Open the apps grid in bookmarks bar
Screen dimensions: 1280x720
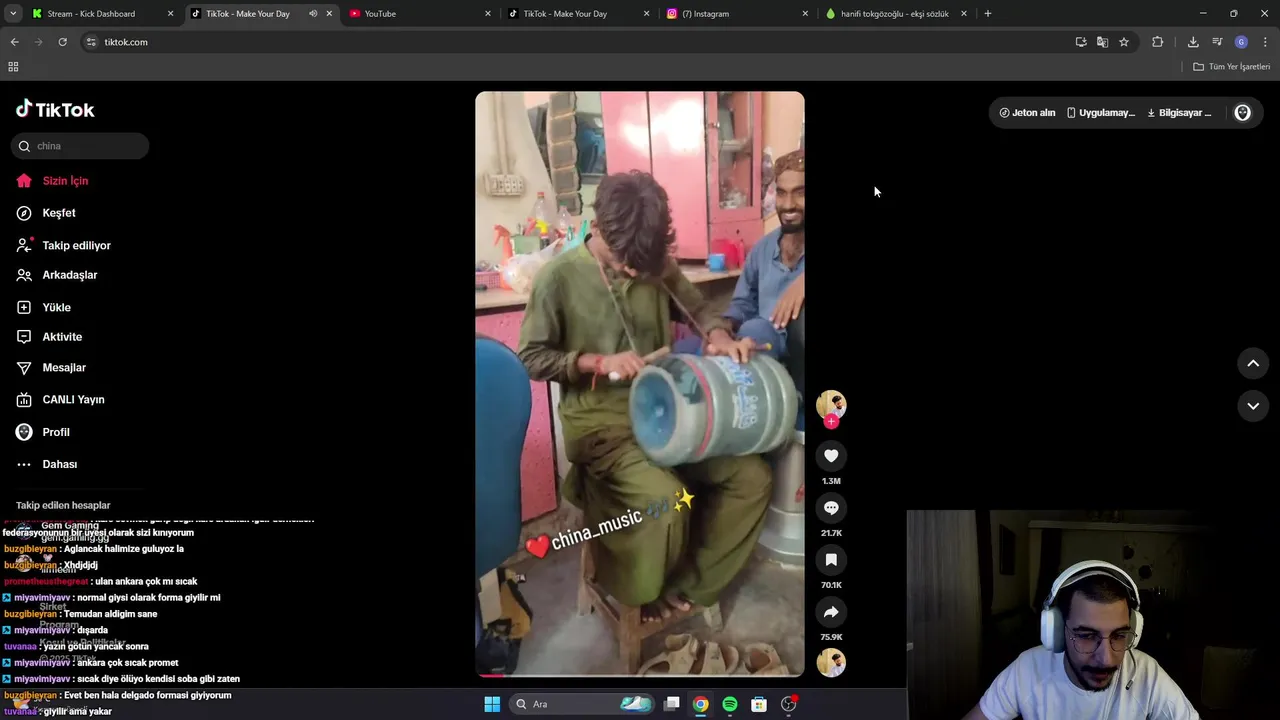[x=13, y=67]
